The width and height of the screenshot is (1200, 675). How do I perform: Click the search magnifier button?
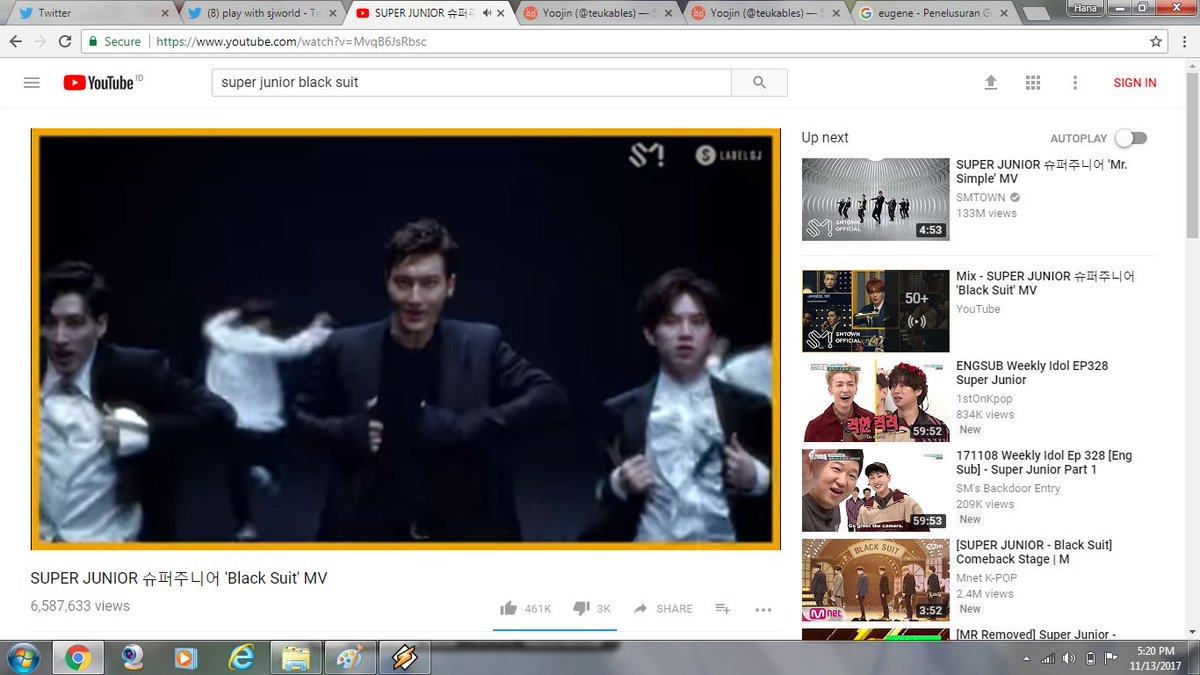(759, 83)
